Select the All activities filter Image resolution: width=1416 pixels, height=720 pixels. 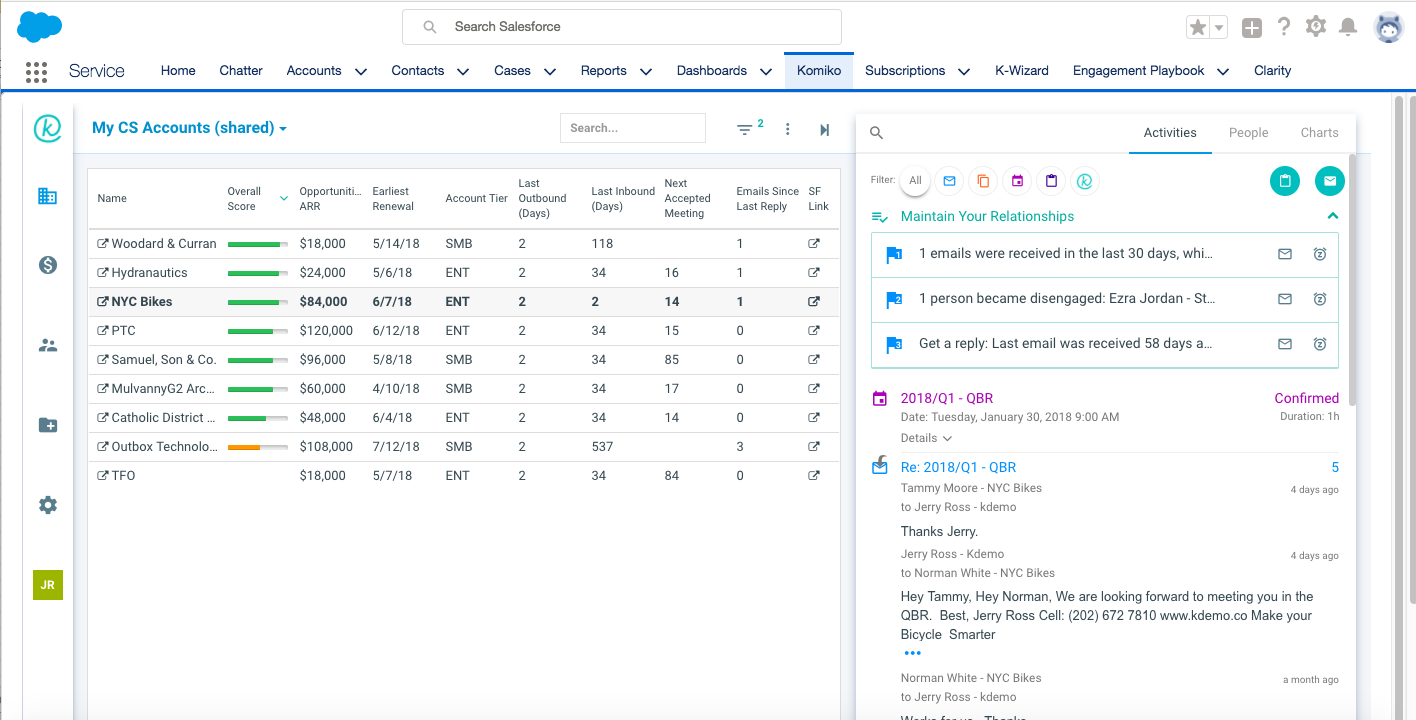[914, 180]
